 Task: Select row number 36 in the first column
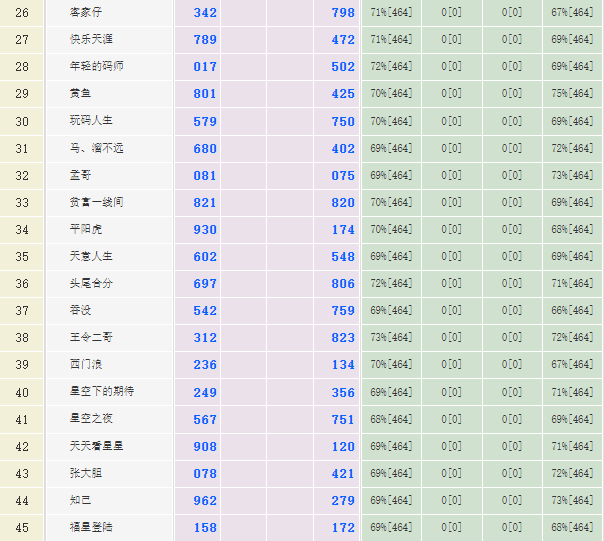point(22,284)
